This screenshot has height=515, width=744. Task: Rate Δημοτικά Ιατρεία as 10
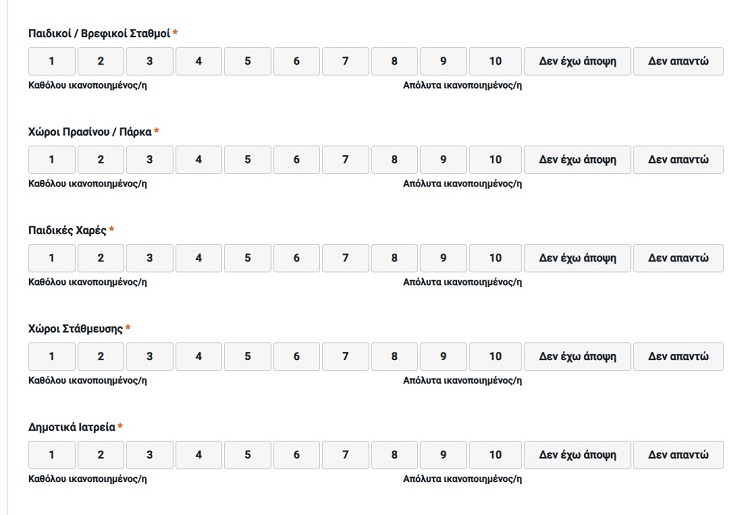(x=495, y=455)
